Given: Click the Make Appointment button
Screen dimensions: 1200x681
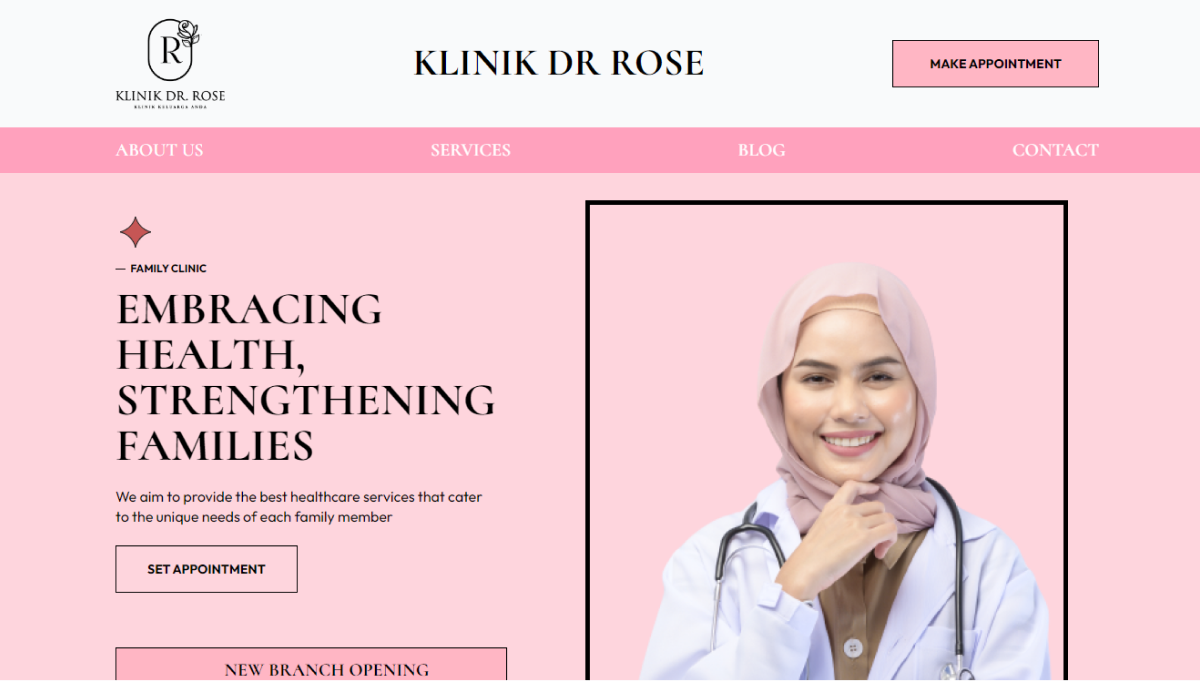Looking at the screenshot, I should [x=995, y=63].
